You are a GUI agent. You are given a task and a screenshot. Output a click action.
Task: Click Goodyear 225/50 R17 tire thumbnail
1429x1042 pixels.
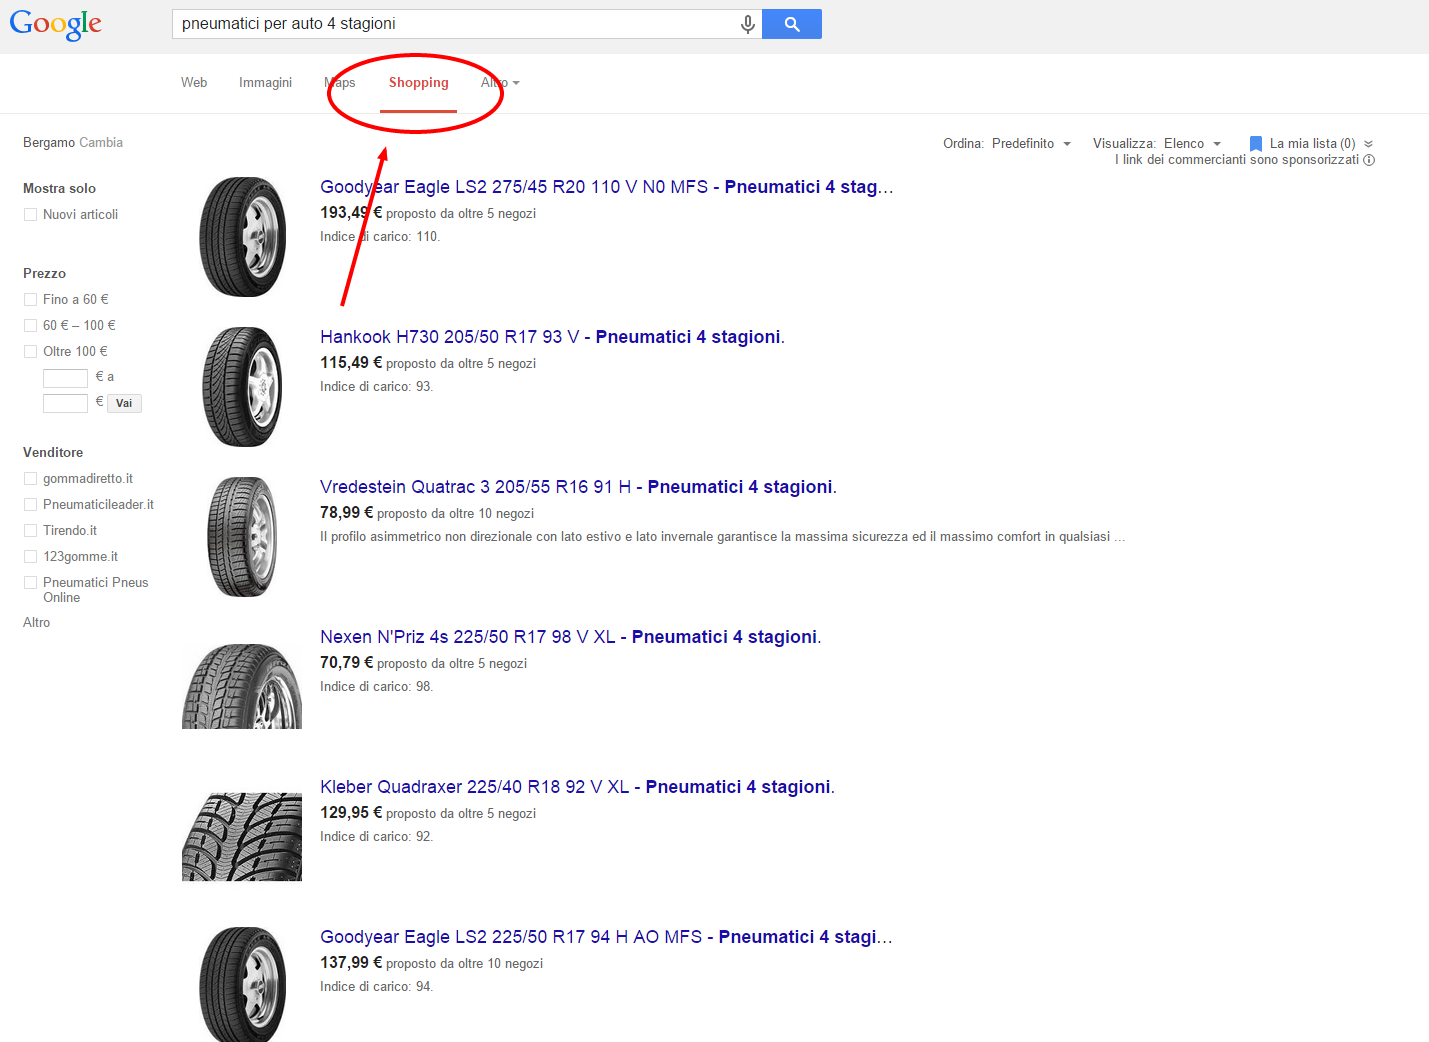click(242, 985)
